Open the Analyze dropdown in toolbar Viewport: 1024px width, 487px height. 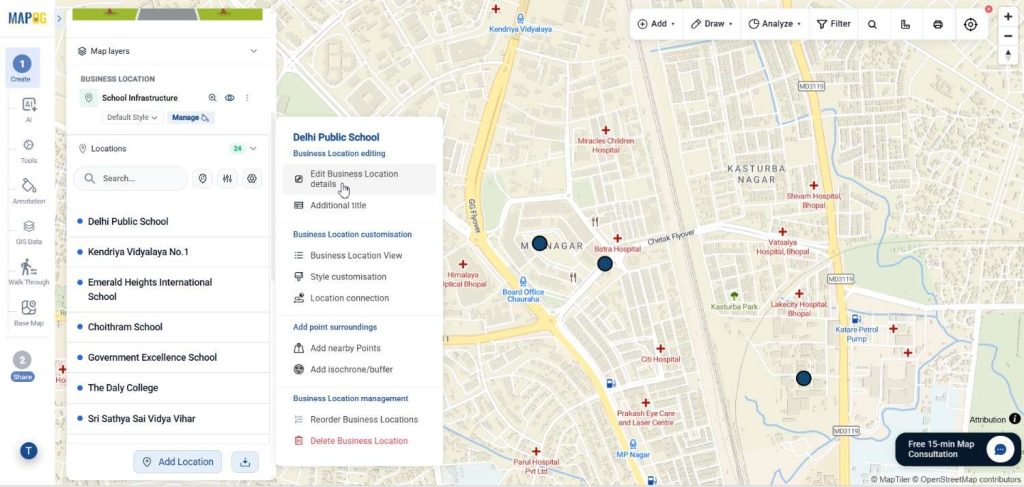click(x=775, y=24)
